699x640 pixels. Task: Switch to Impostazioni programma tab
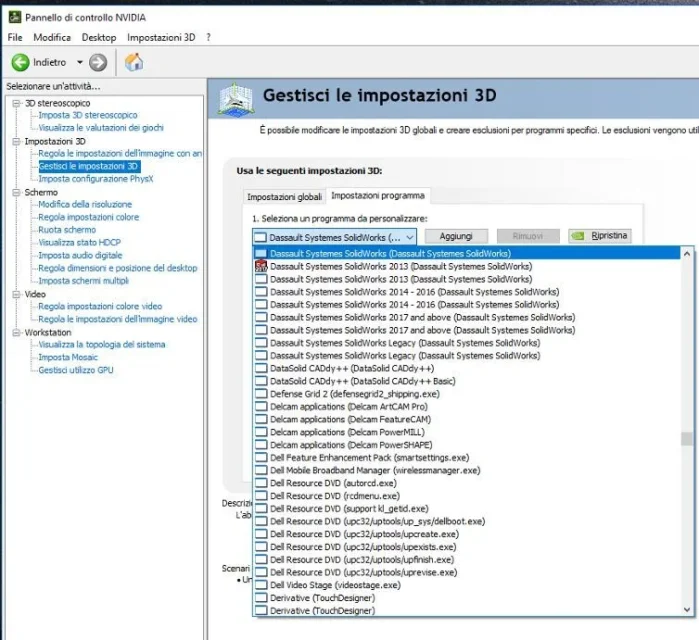coord(378,196)
